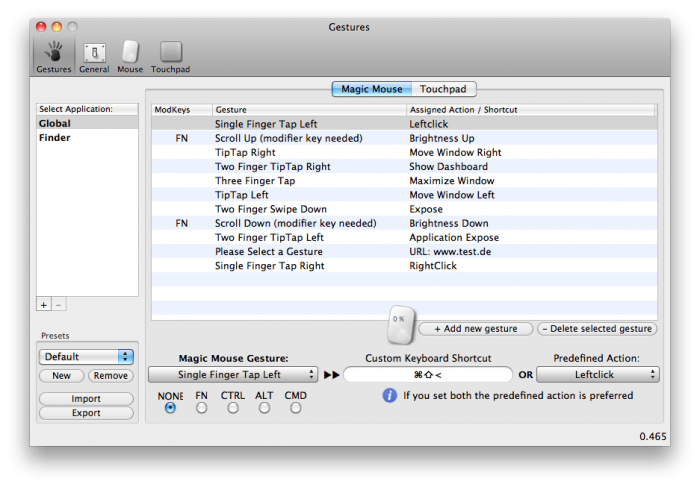Switch to the Magic Mouse tab
700x487 pixels.
pos(371,89)
